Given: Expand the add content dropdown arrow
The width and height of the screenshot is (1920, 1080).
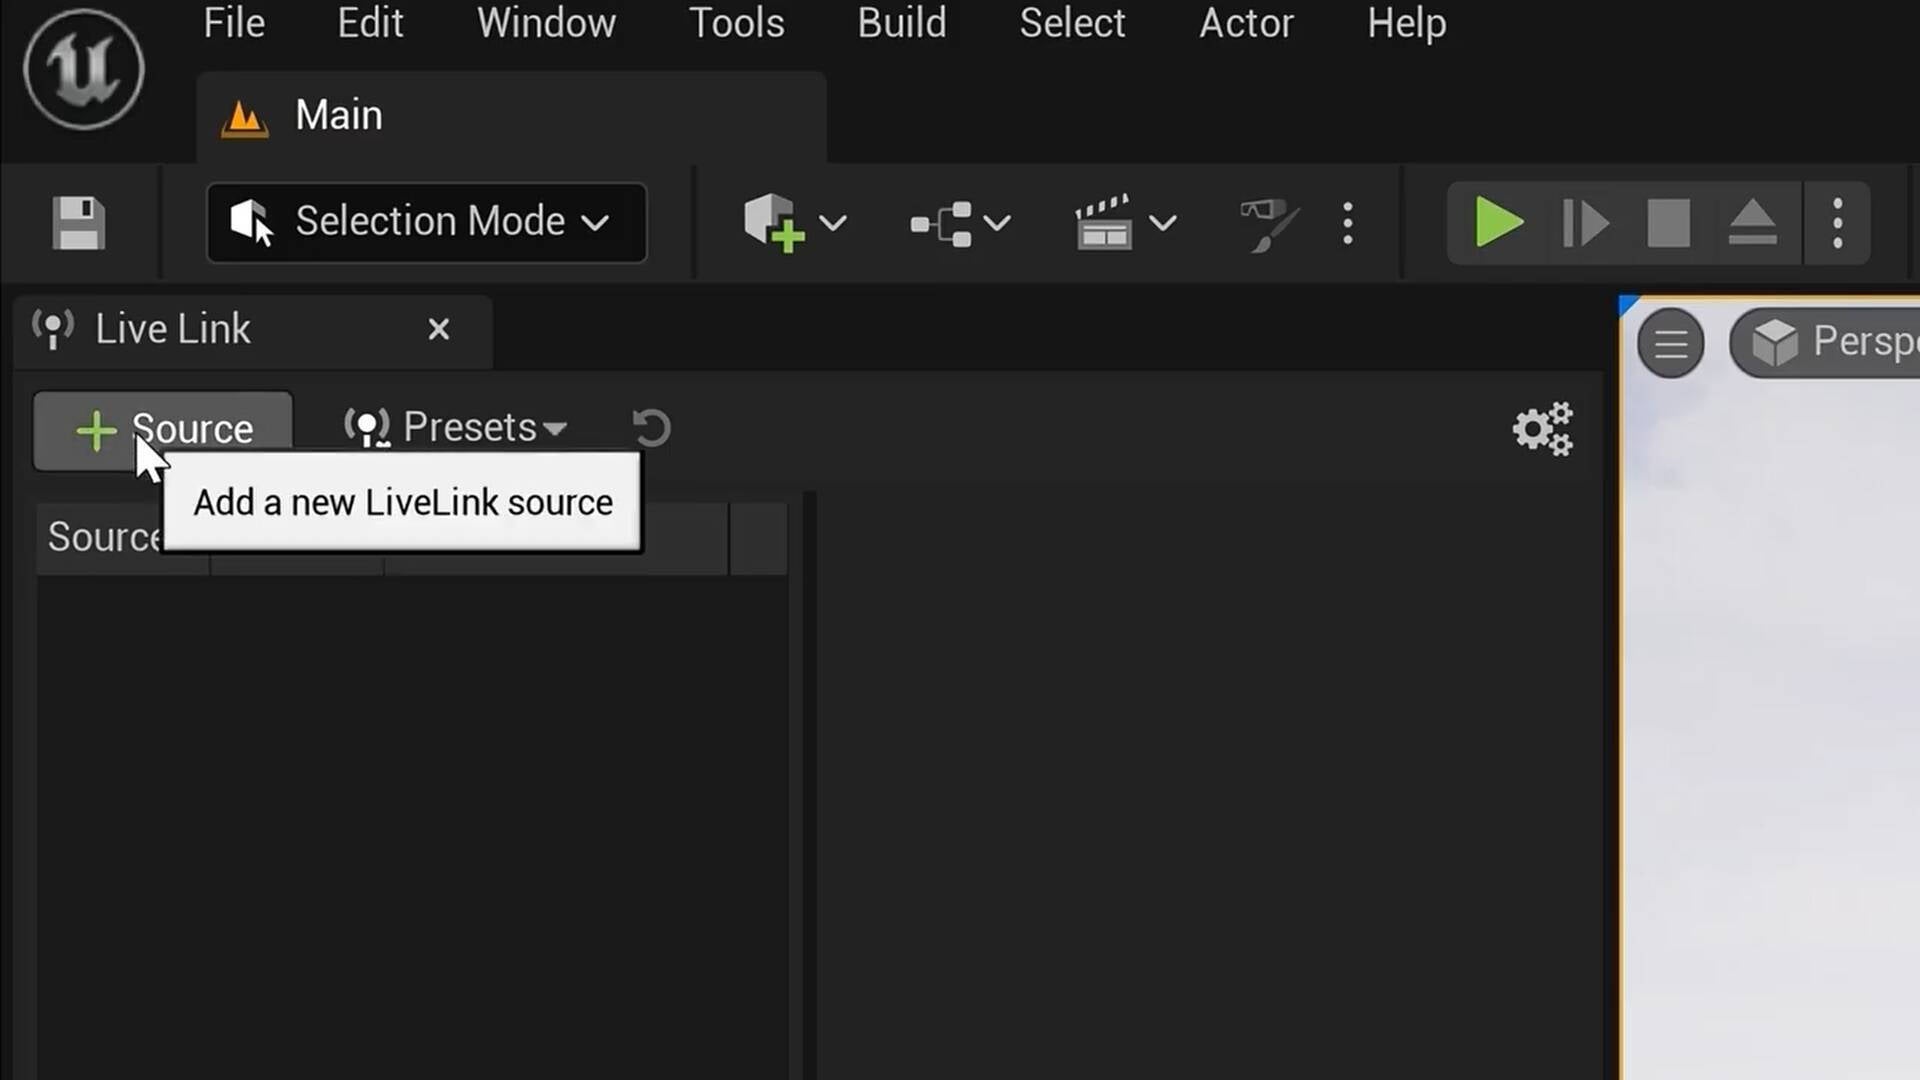Looking at the screenshot, I should [x=833, y=222].
